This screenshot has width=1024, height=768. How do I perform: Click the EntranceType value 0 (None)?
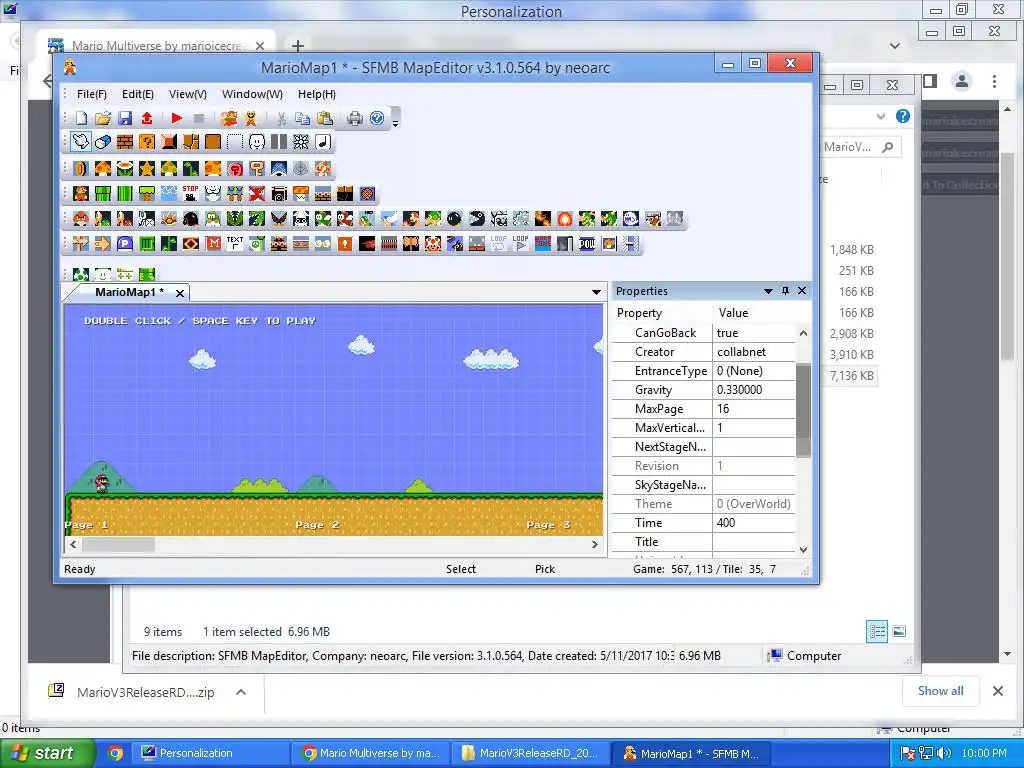754,371
